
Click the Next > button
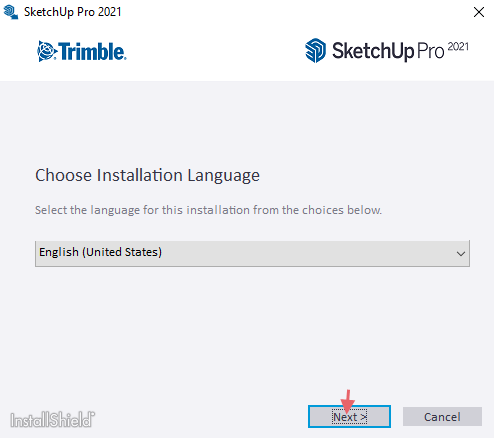pos(349,417)
